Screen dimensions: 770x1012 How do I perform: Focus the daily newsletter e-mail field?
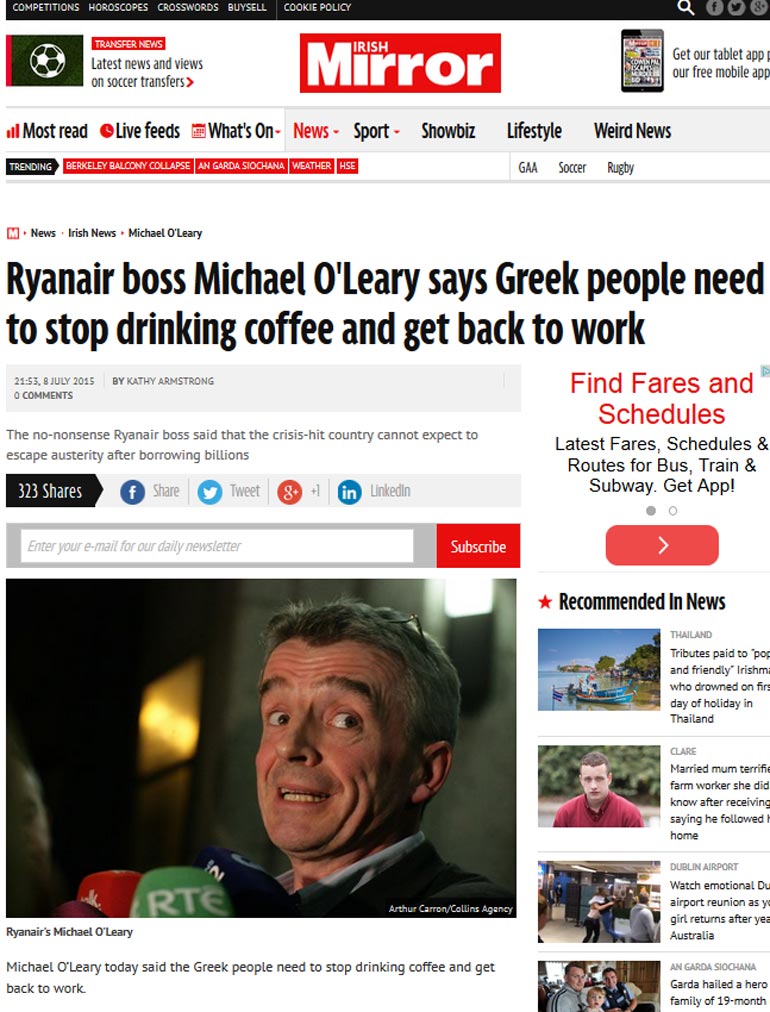[217, 546]
